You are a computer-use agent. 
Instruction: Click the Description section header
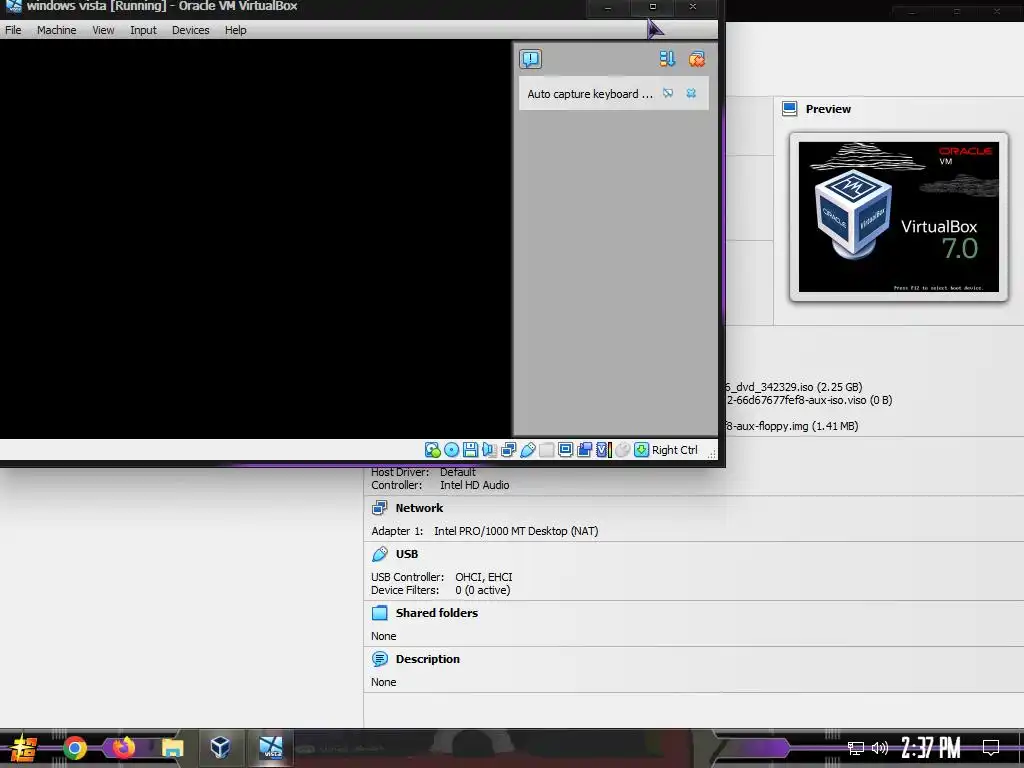click(x=428, y=659)
